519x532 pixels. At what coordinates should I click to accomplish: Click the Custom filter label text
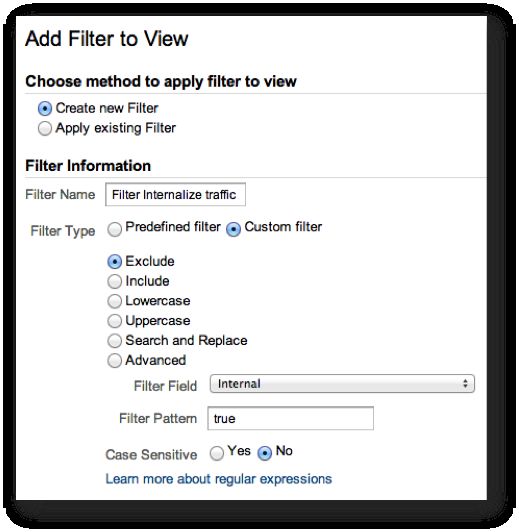pos(283,227)
